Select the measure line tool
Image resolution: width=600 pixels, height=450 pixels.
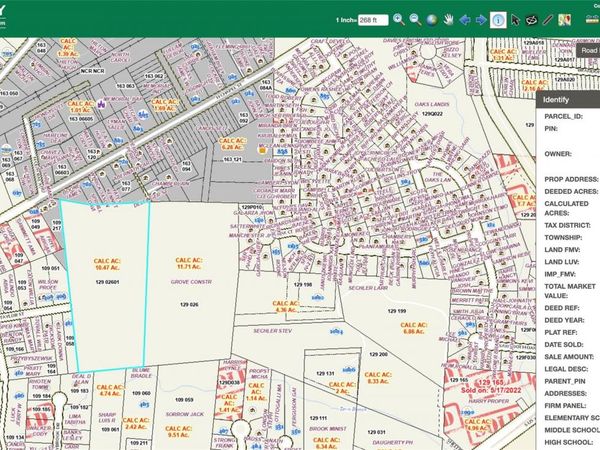pos(548,19)
